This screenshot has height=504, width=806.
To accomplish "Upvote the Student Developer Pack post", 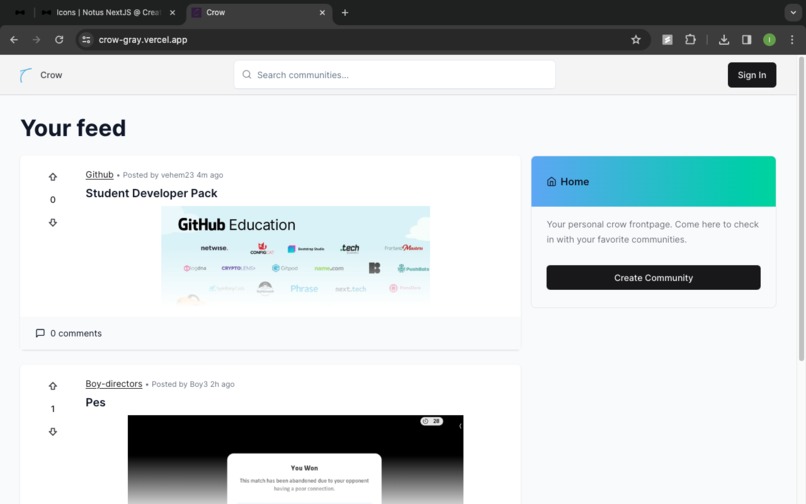I will [52, 177].
